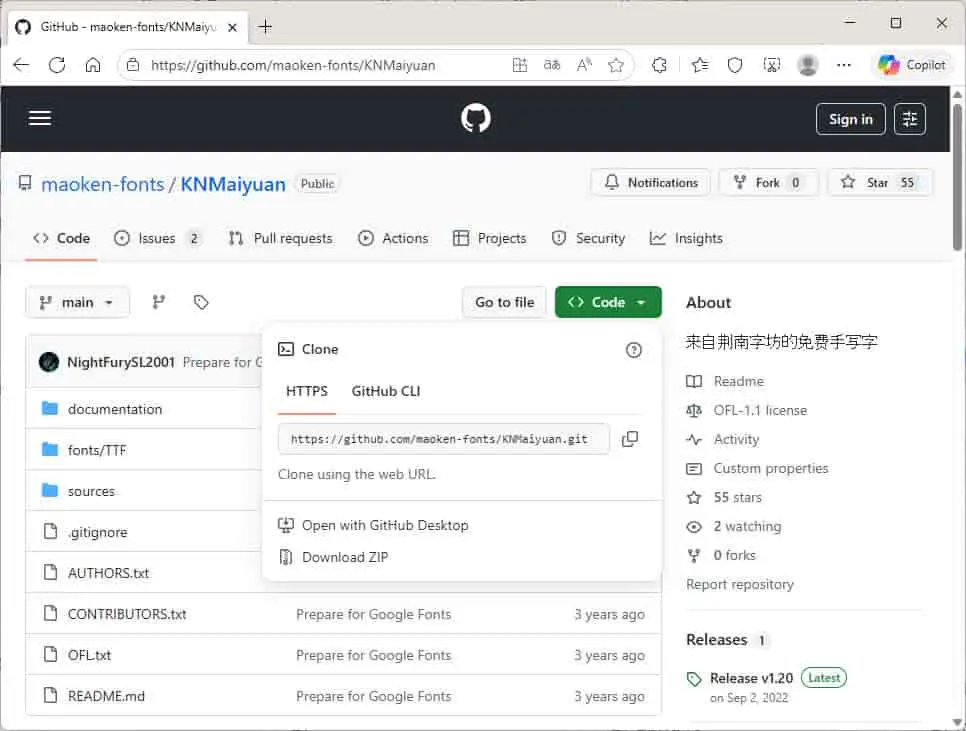Select Download ZIP from the clone menu
966x731 pixels.
333,557
